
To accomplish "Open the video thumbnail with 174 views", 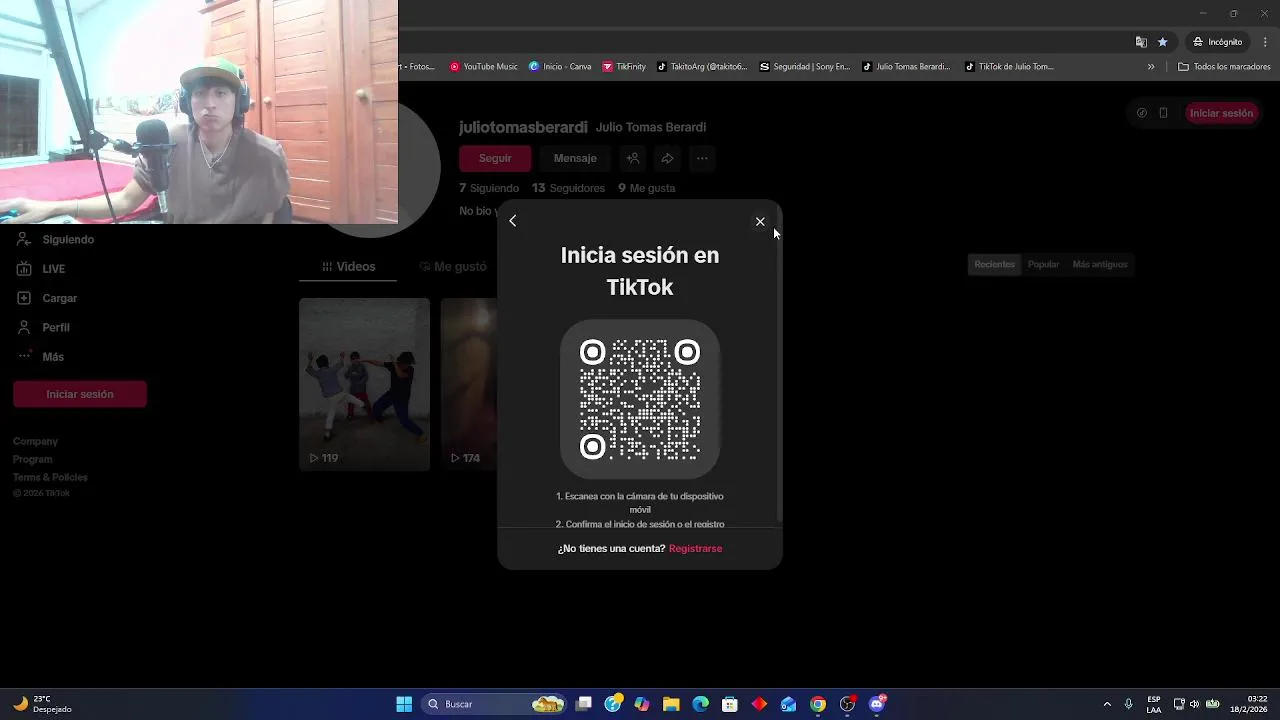I will [x=469, y=384].
